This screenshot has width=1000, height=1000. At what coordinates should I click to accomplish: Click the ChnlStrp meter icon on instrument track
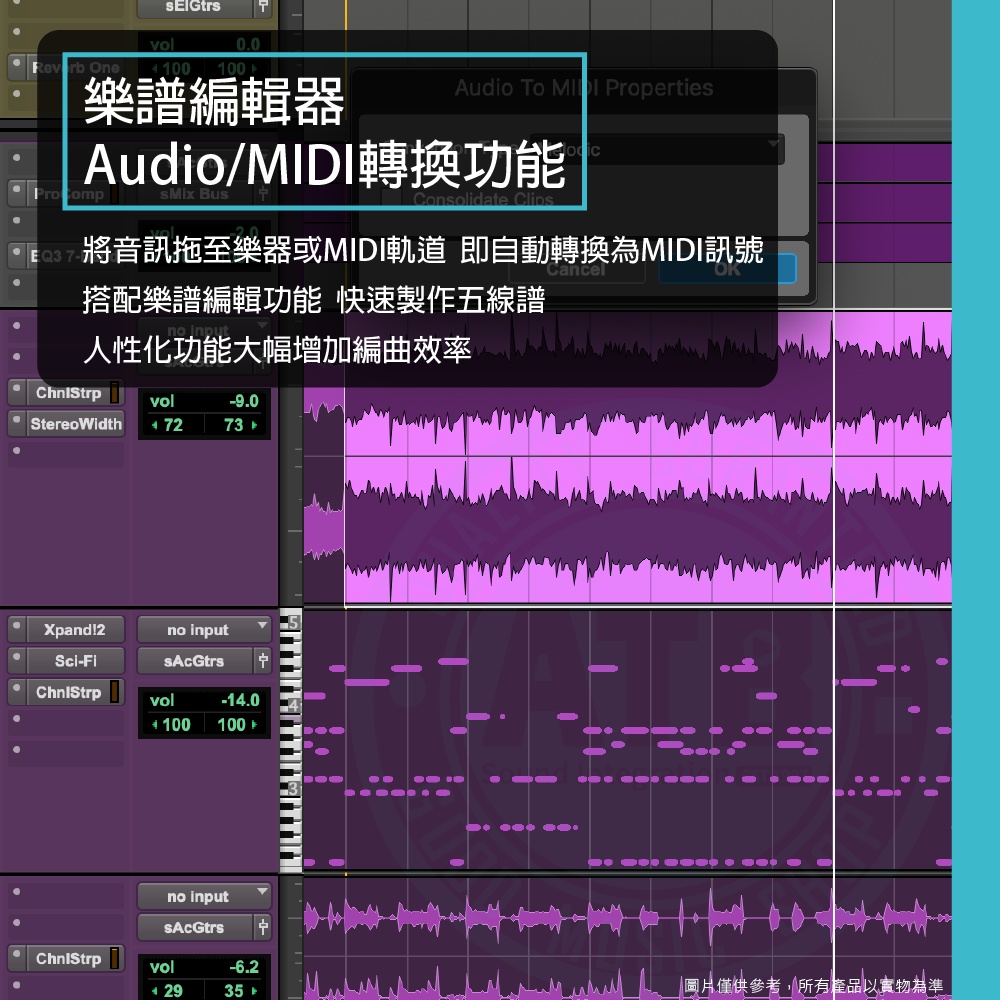pyautogui.click(x=114, y=692)
